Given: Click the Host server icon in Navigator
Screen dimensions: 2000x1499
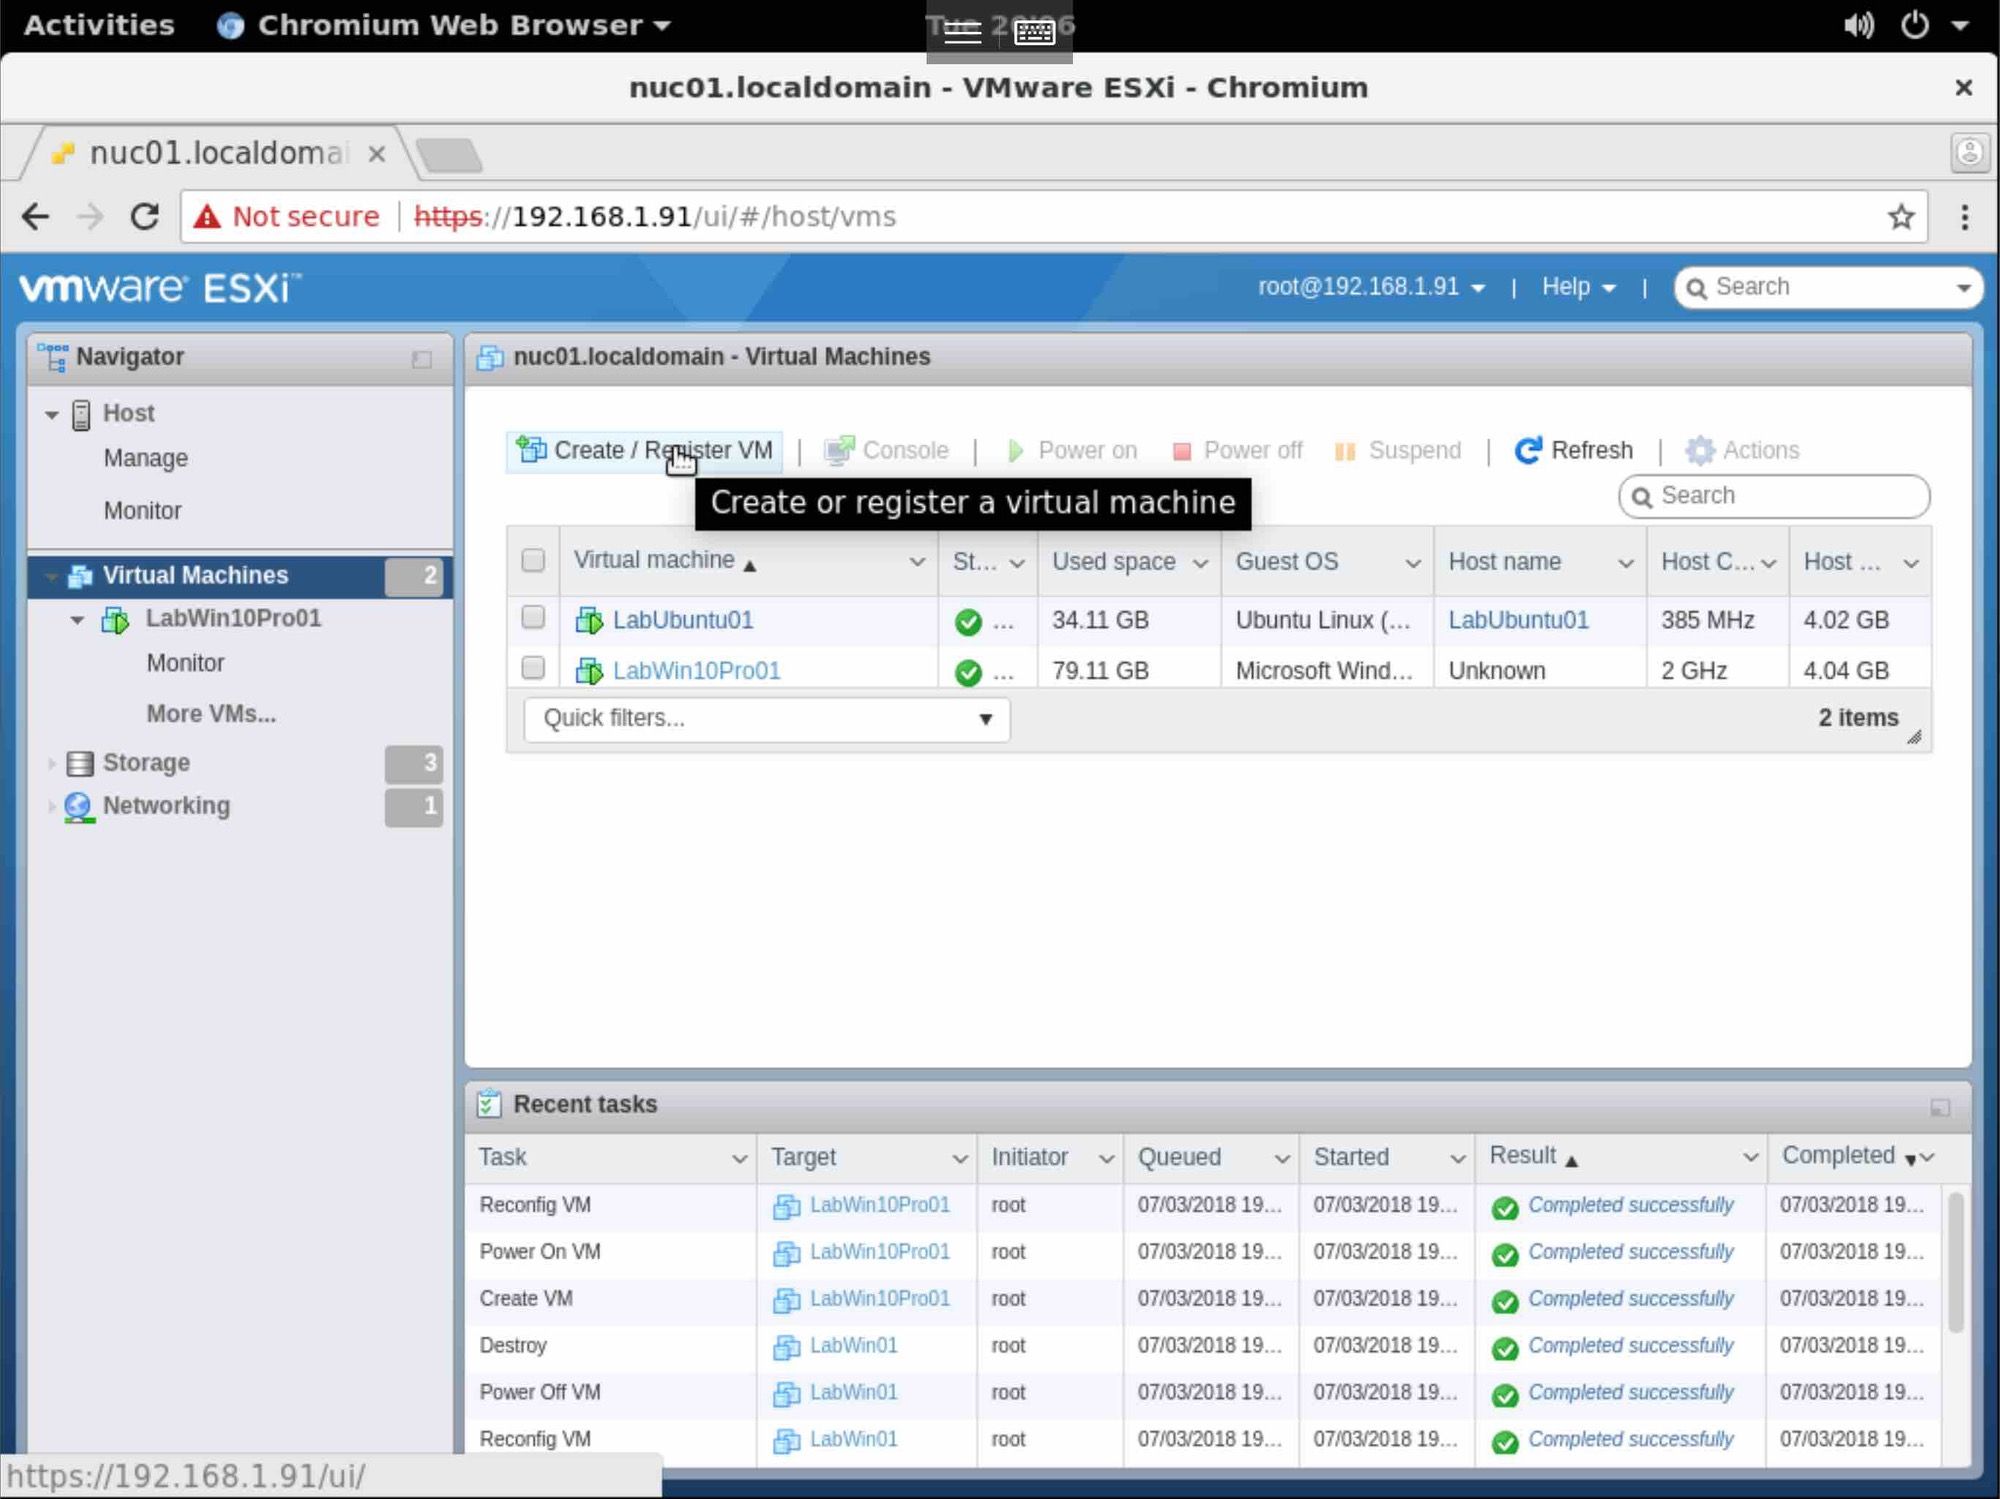Looking at the screenshot, I should (x=81, y=414).
